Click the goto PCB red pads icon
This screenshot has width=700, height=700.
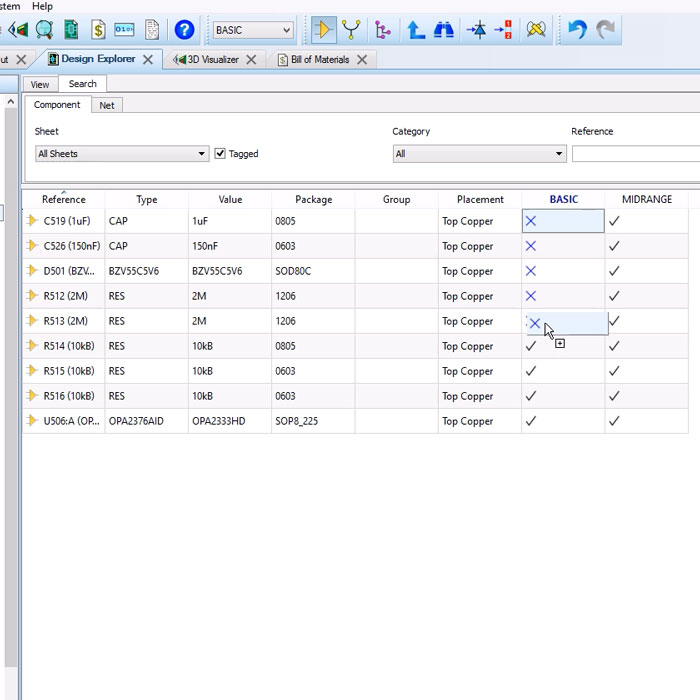tap(503, 30)
